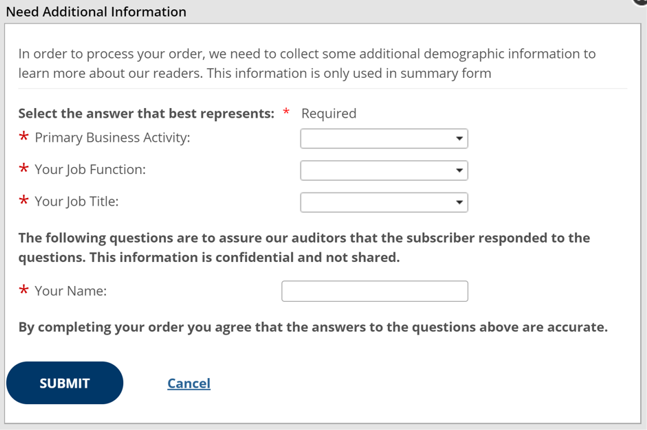Open the Your Job Title dropdown

[384, 202]
